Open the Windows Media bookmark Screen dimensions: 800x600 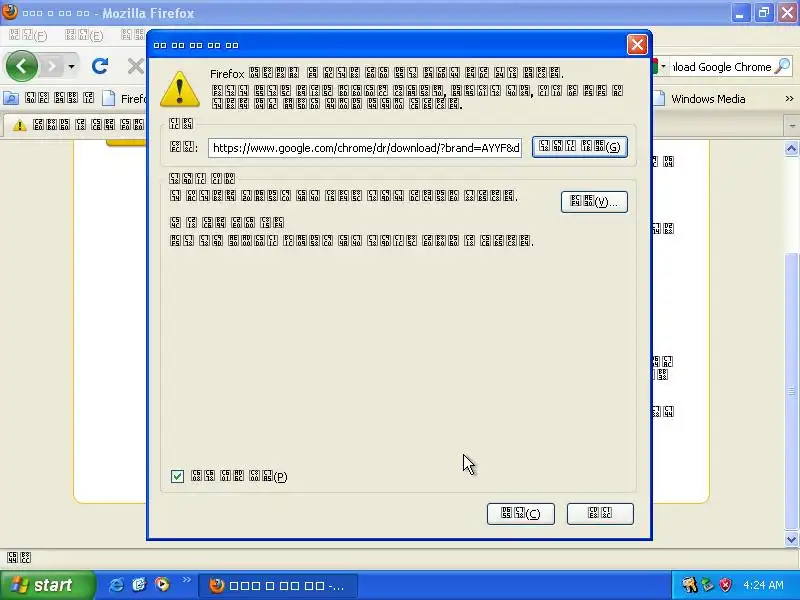pos(700,98)
